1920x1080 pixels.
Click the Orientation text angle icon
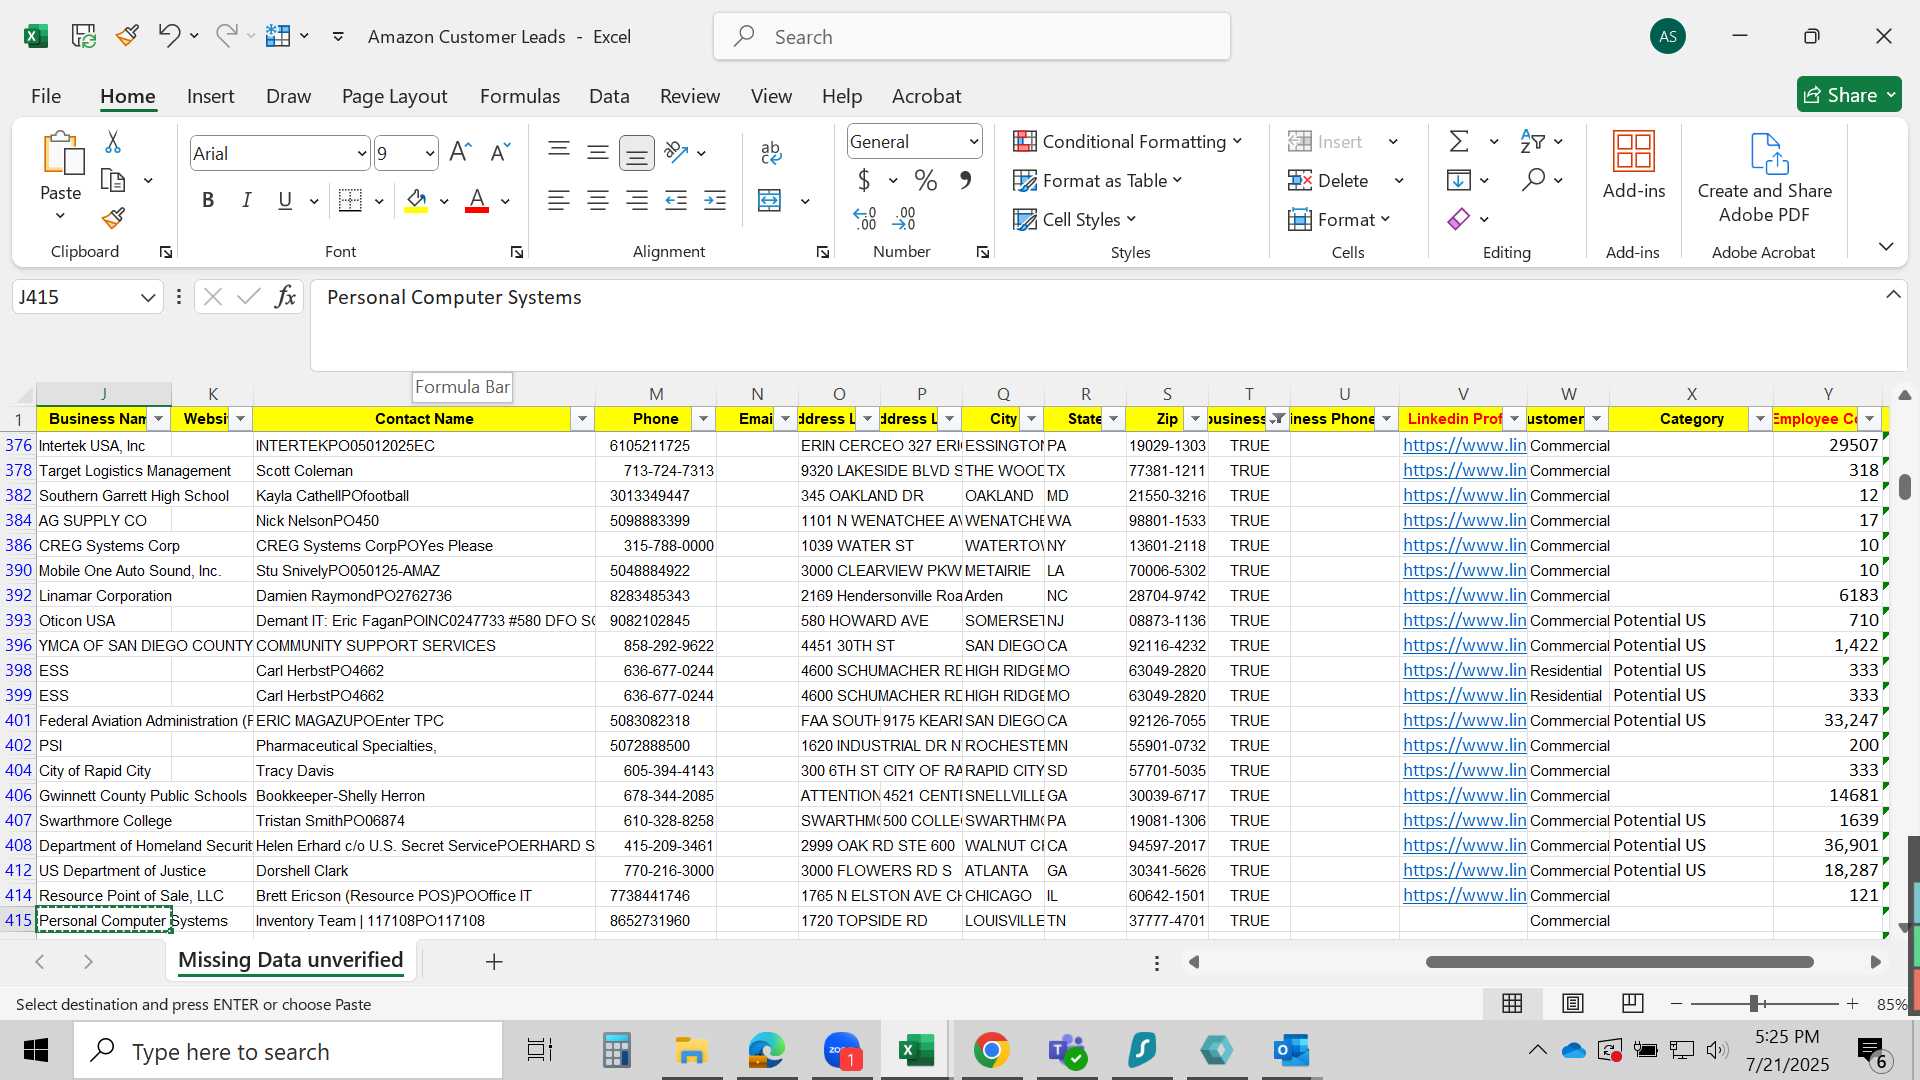click(677, 152)
